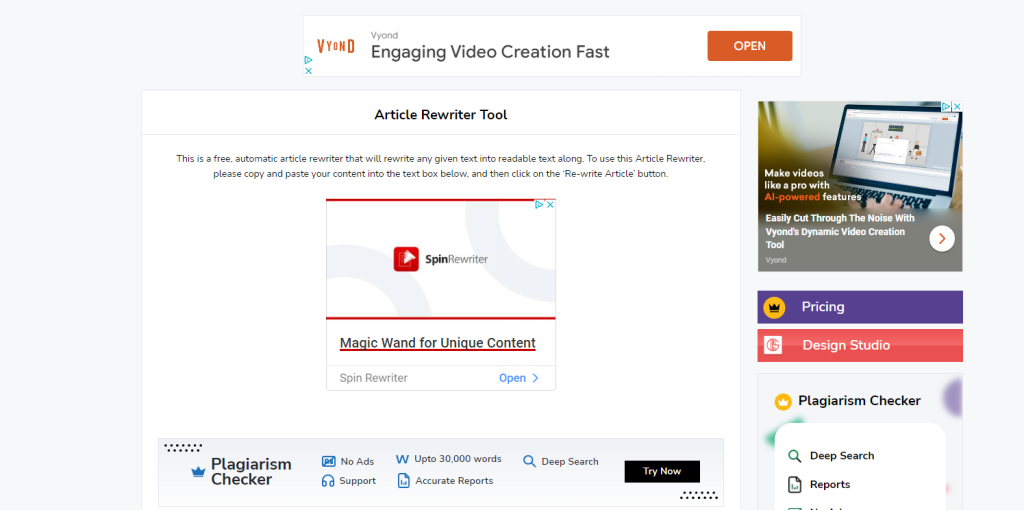The width and height of the screenshot is (1024, 510).
Task: Click 'Support' label in bottom banner
Action: click(x=357, y=481)
